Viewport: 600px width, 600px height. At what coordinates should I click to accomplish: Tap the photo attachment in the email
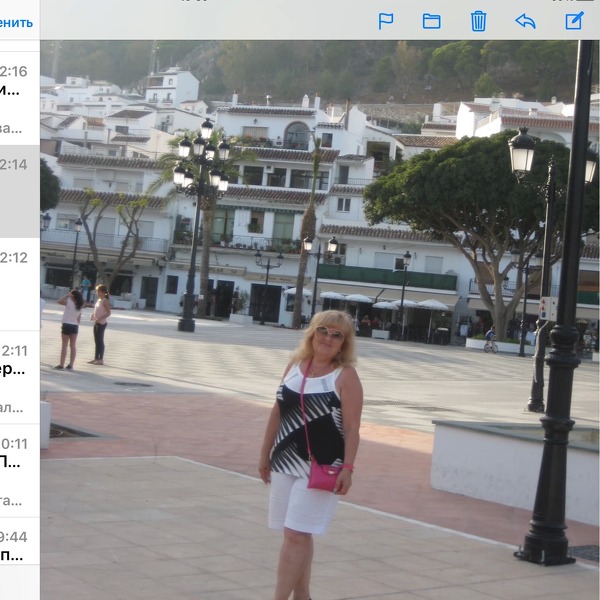[x=320, y=320]
